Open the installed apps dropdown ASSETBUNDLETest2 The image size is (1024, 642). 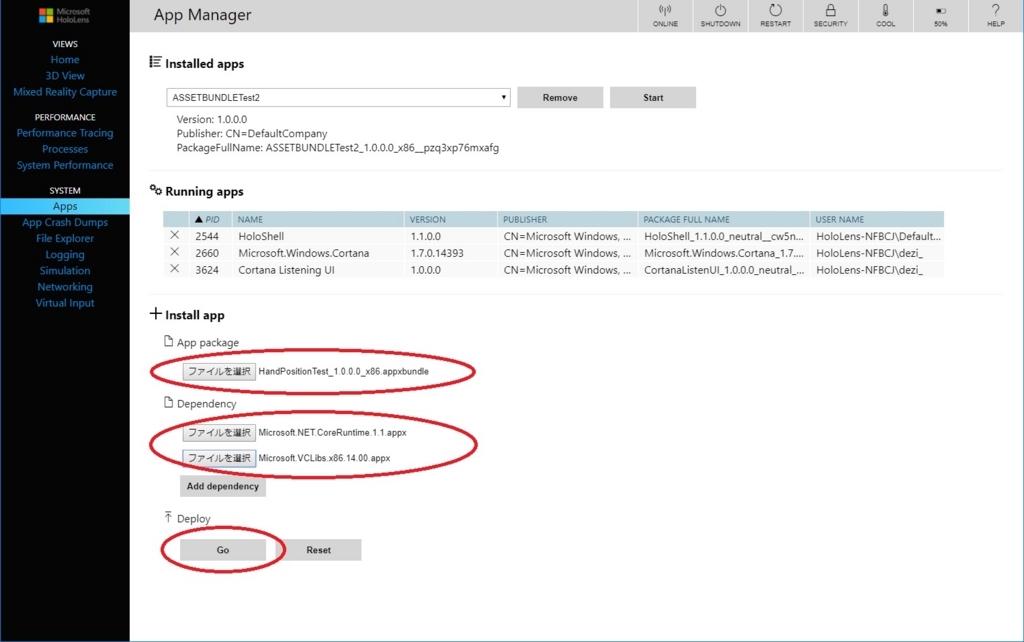(338, 97)
